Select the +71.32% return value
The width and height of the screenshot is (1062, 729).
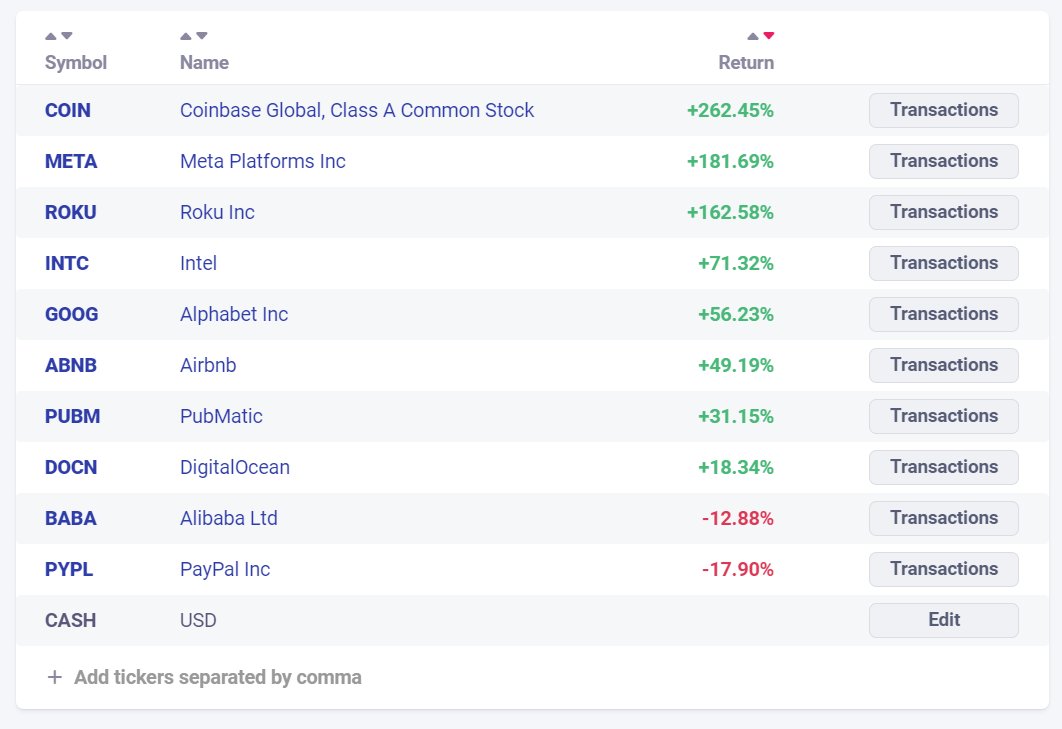736,263
